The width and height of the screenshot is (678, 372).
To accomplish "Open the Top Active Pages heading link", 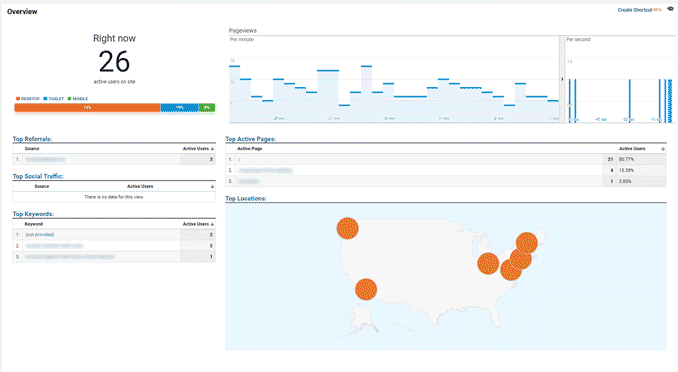I will (x=251, y=139).
